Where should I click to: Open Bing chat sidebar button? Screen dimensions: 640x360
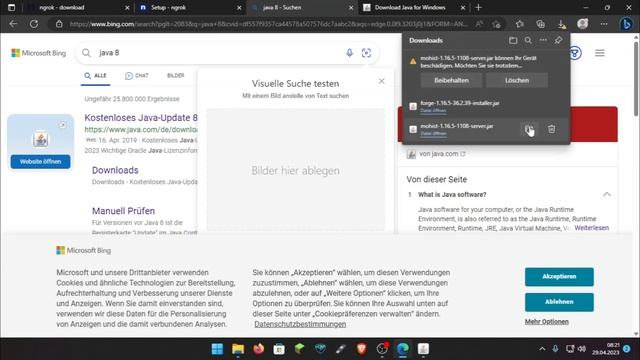click(x=626, y=24)
